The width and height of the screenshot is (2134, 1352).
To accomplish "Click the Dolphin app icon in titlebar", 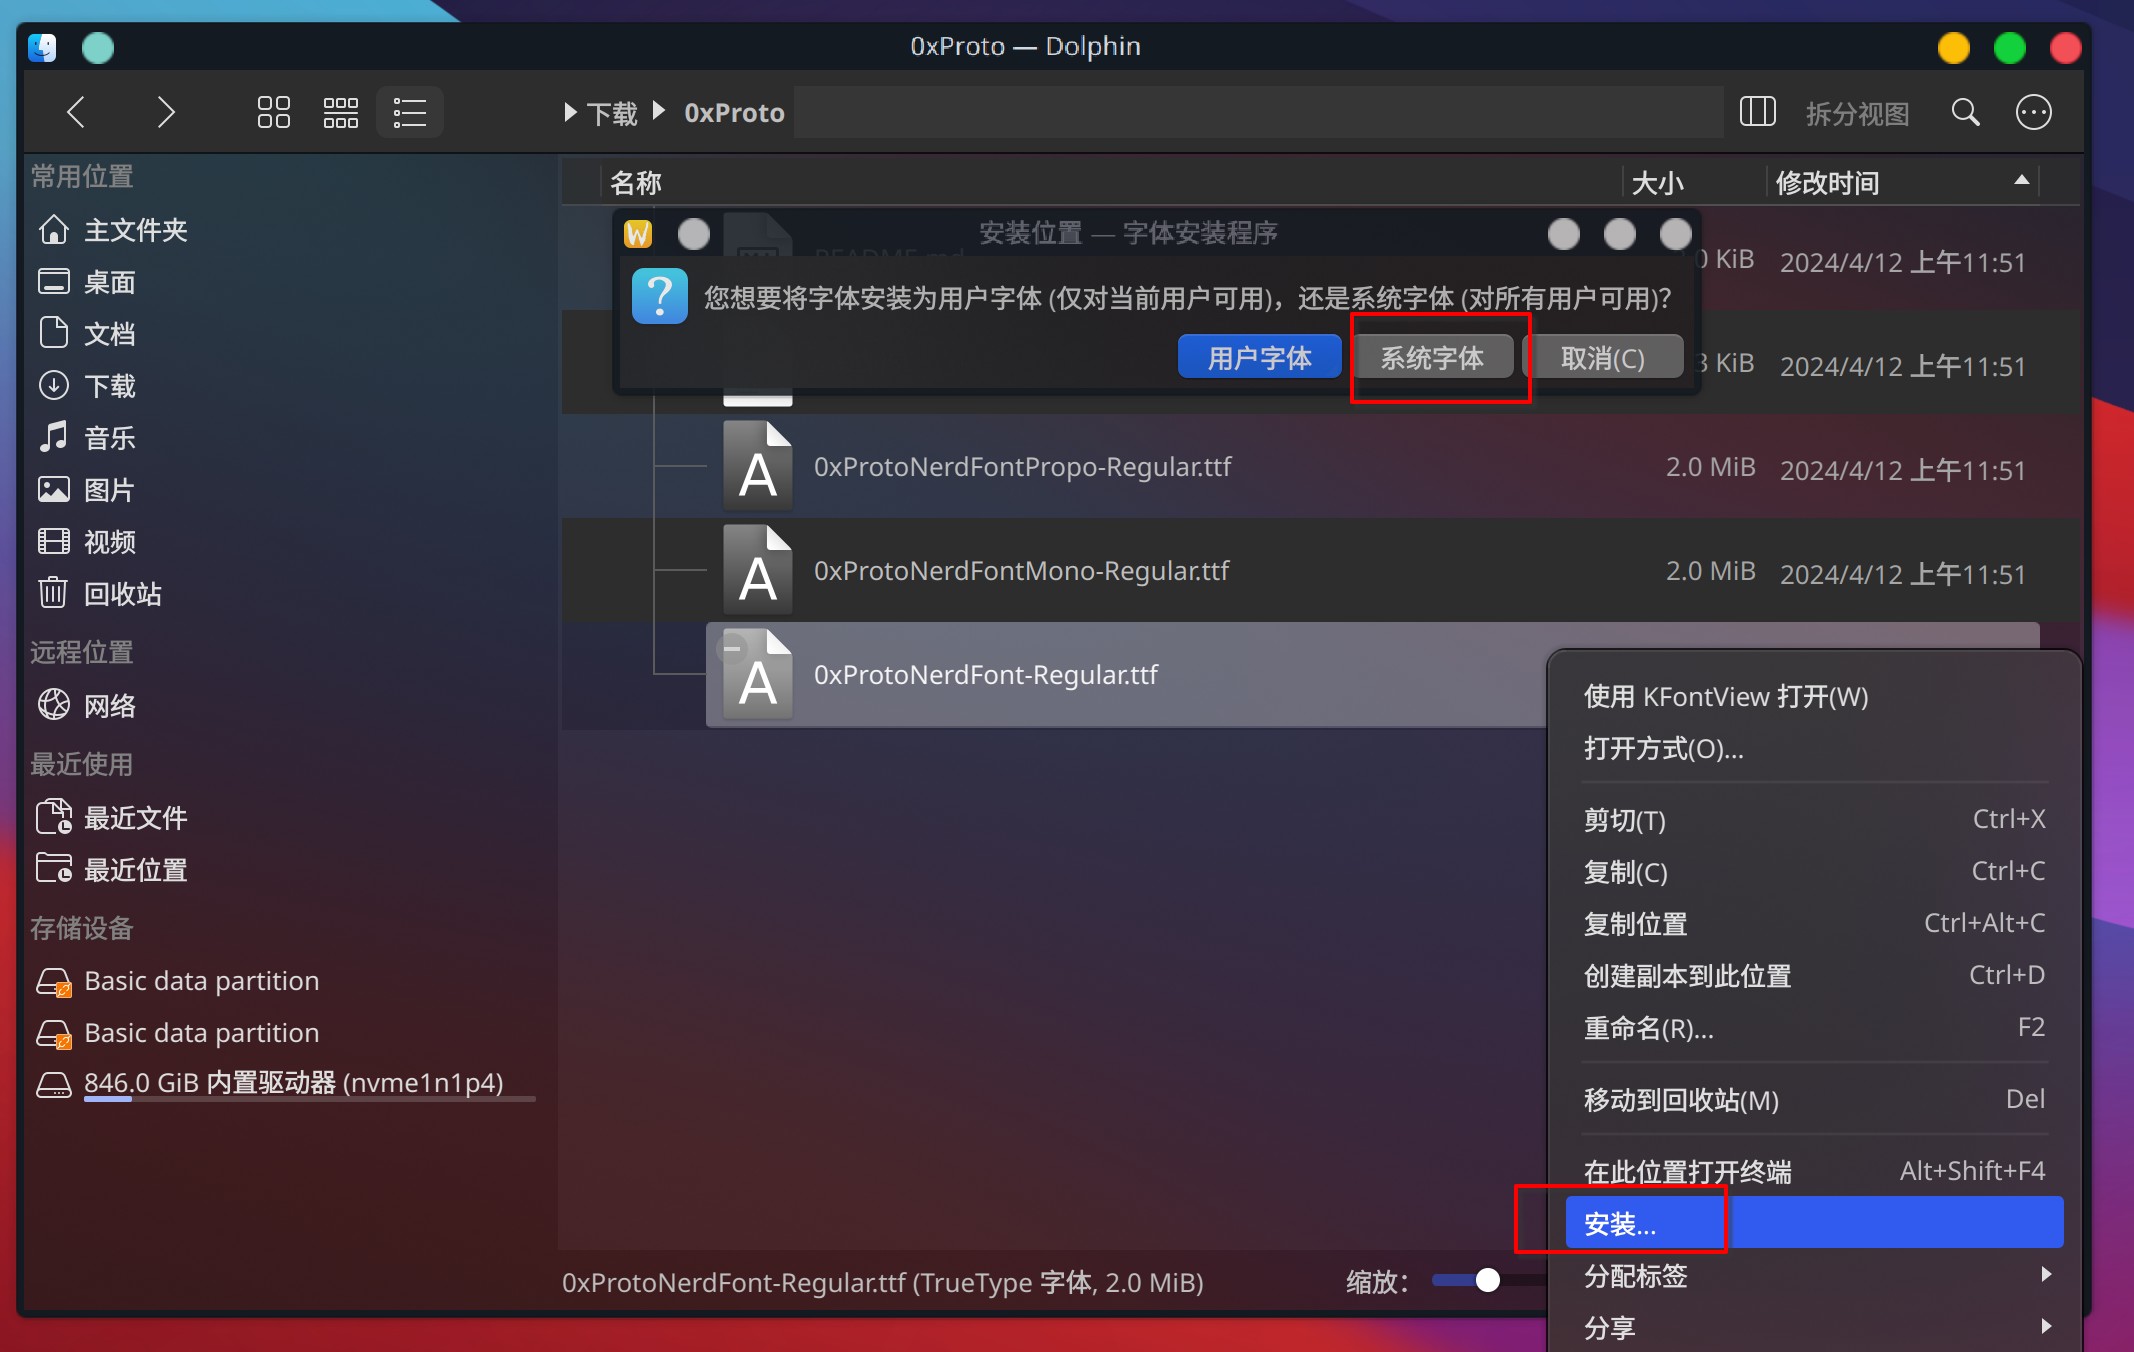I will coord(42,47).
